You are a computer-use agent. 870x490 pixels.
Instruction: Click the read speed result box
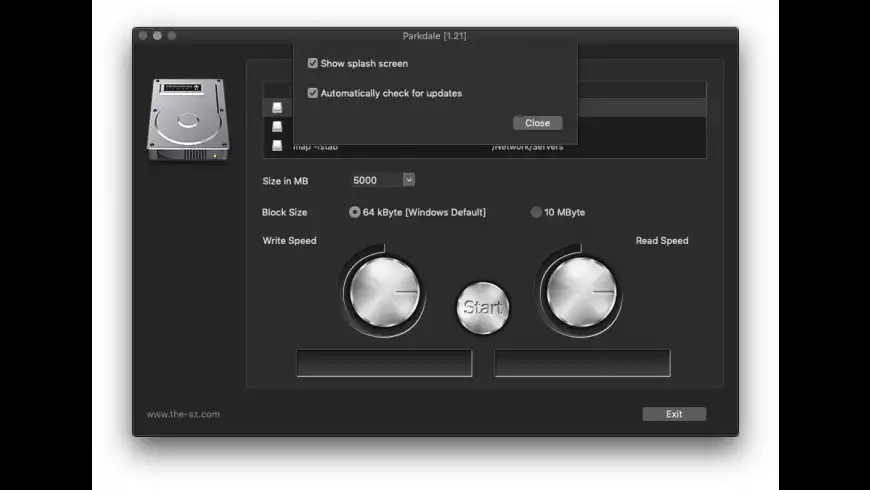[x=582, y=363]
